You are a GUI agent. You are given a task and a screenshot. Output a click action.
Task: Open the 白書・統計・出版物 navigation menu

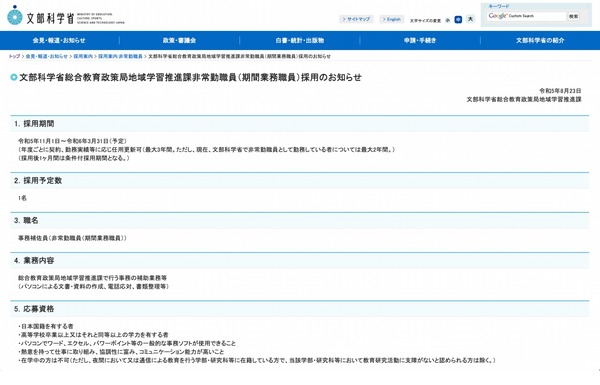(x=300, y=40)
